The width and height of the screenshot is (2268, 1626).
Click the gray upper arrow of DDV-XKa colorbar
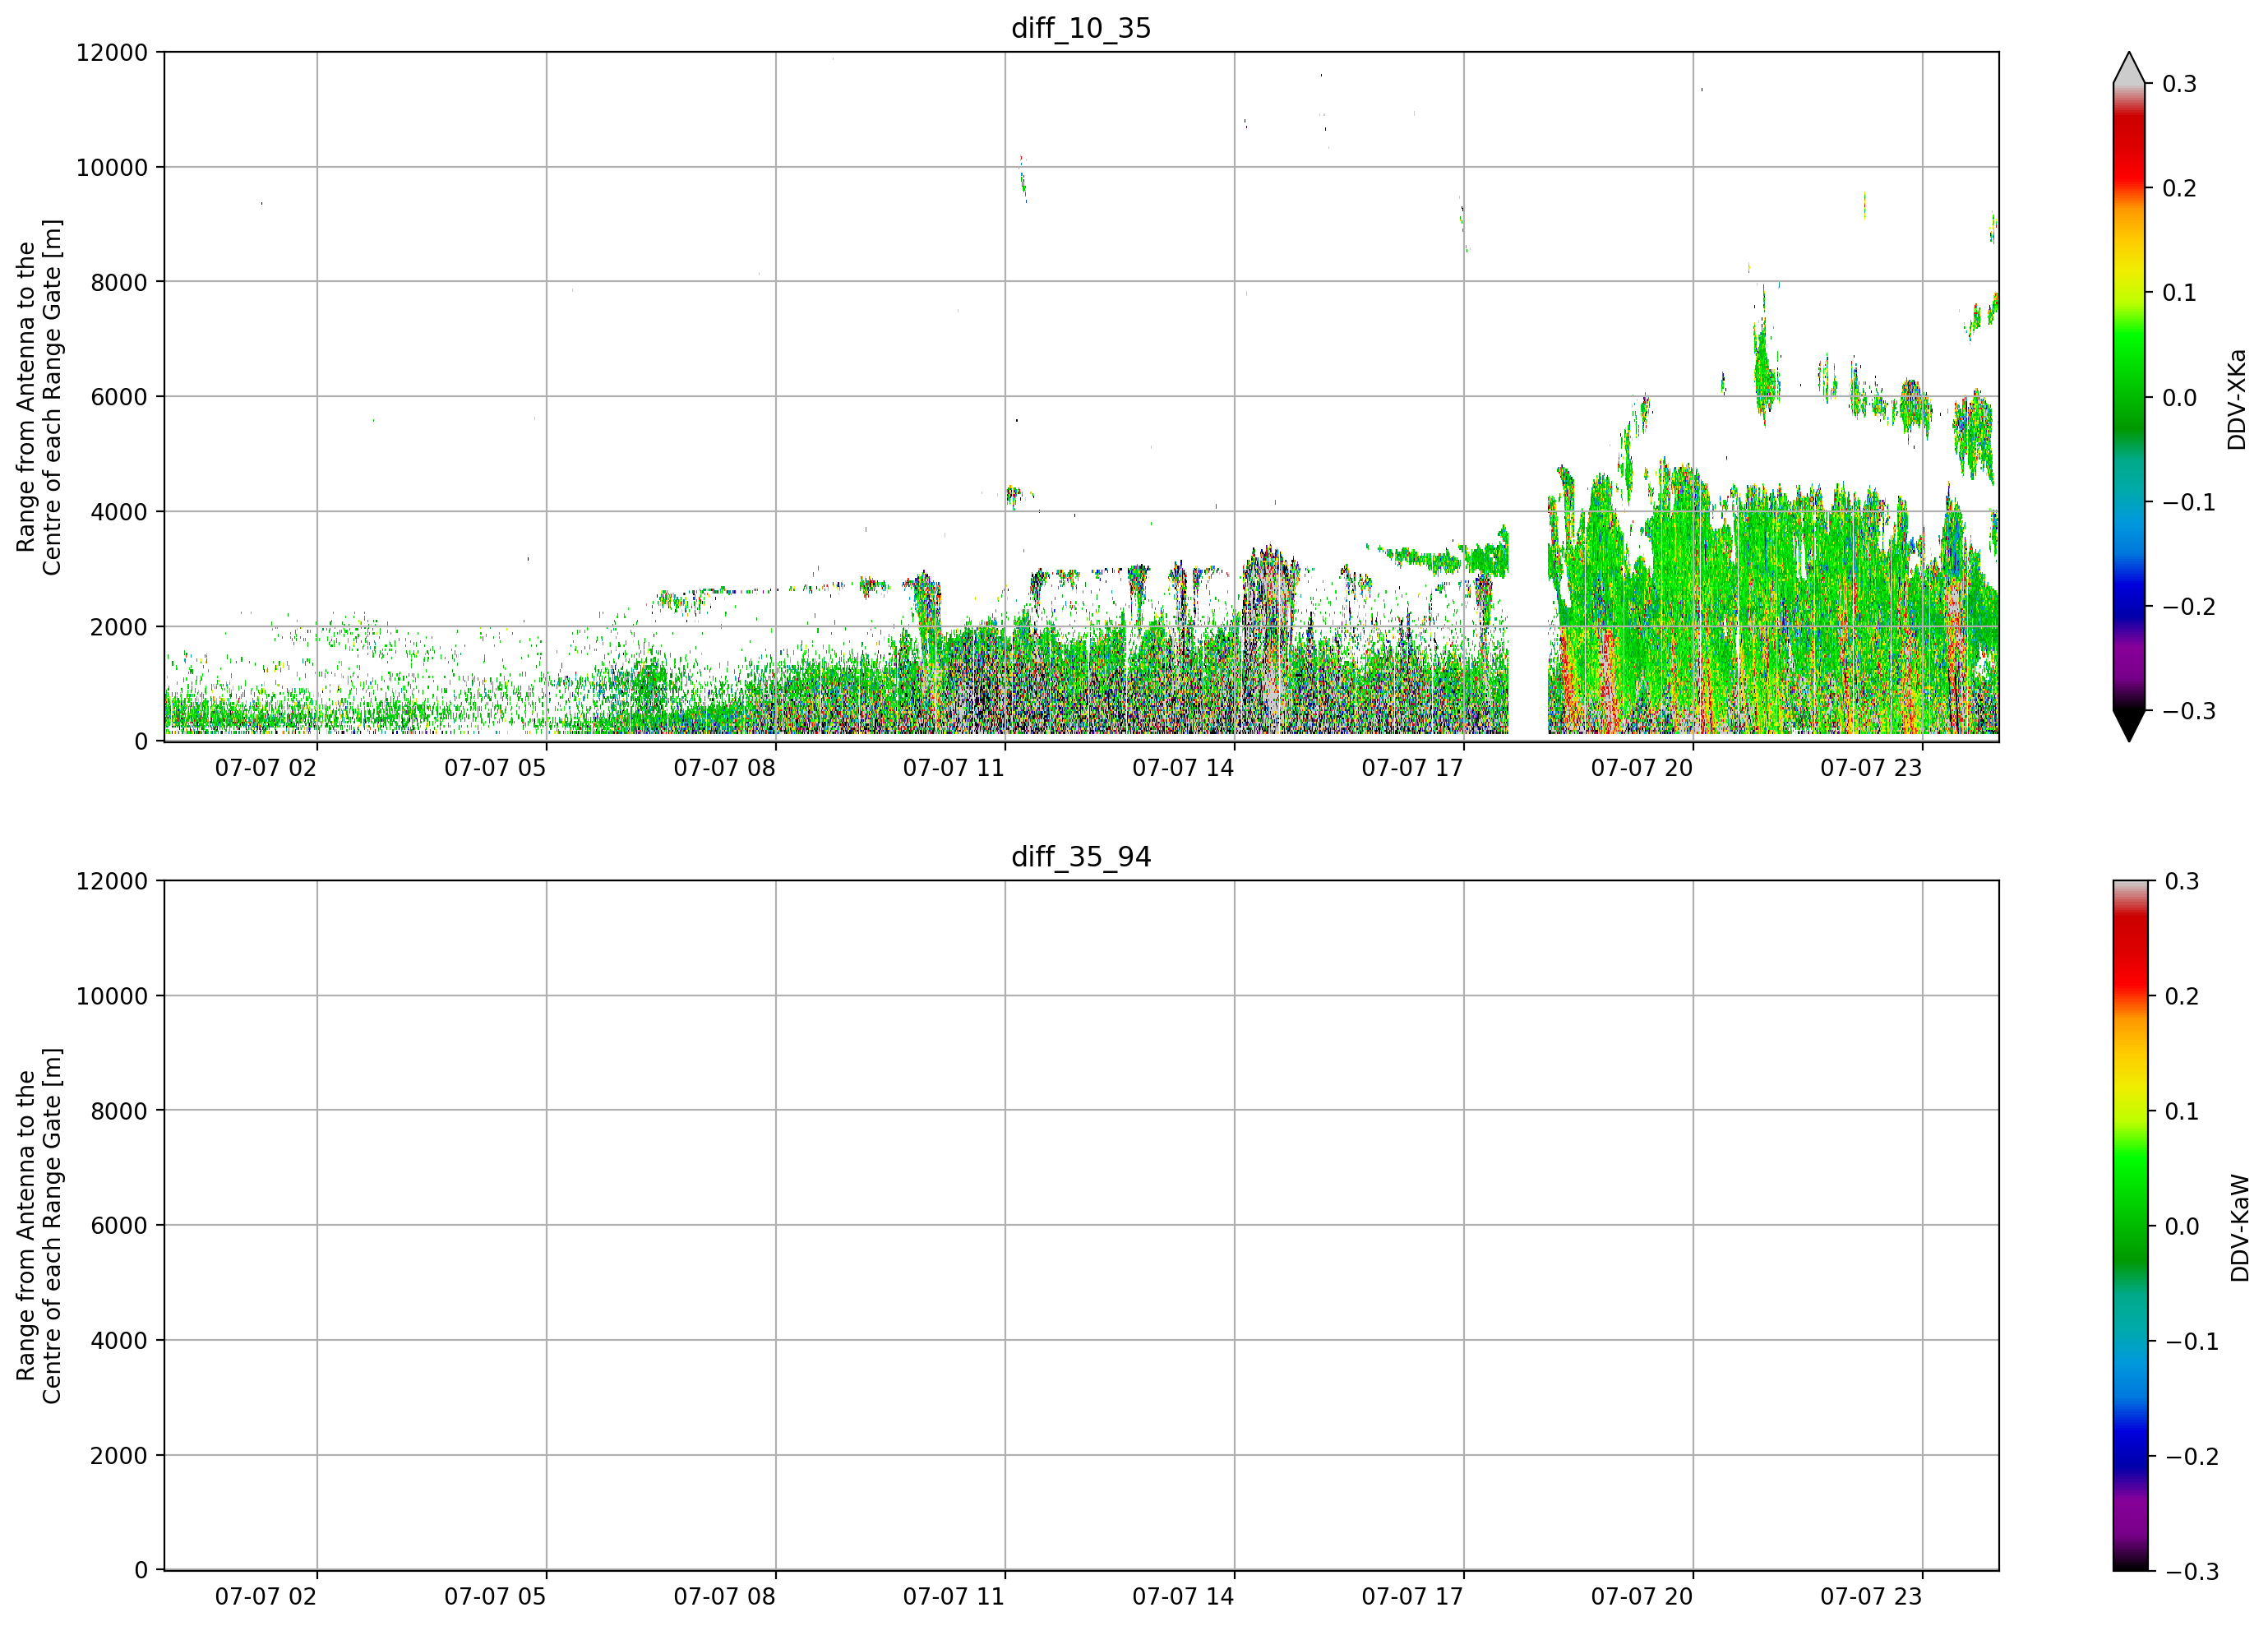click(x=2129, y=69)
